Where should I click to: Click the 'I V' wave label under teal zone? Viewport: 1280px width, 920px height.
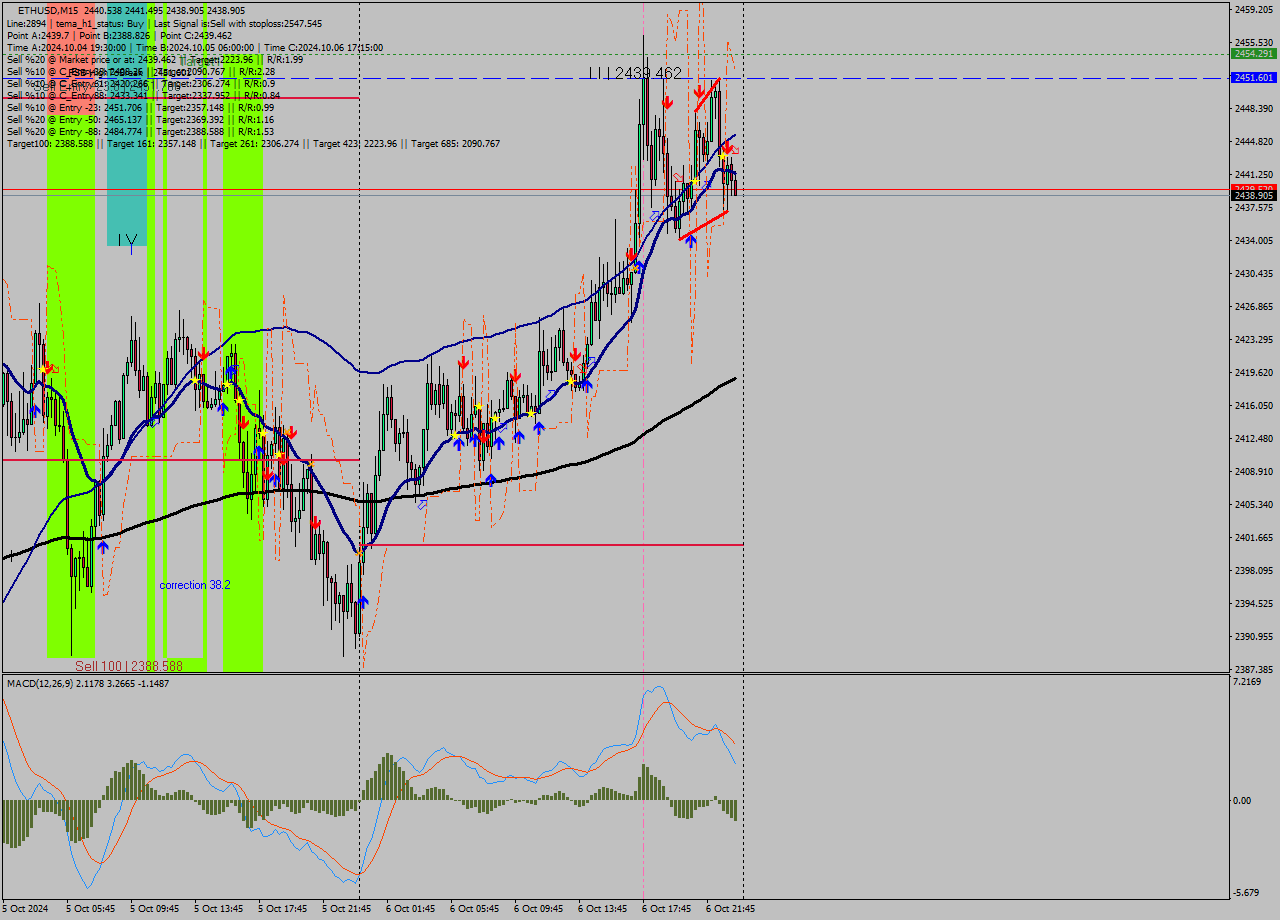tap(127, 241)
